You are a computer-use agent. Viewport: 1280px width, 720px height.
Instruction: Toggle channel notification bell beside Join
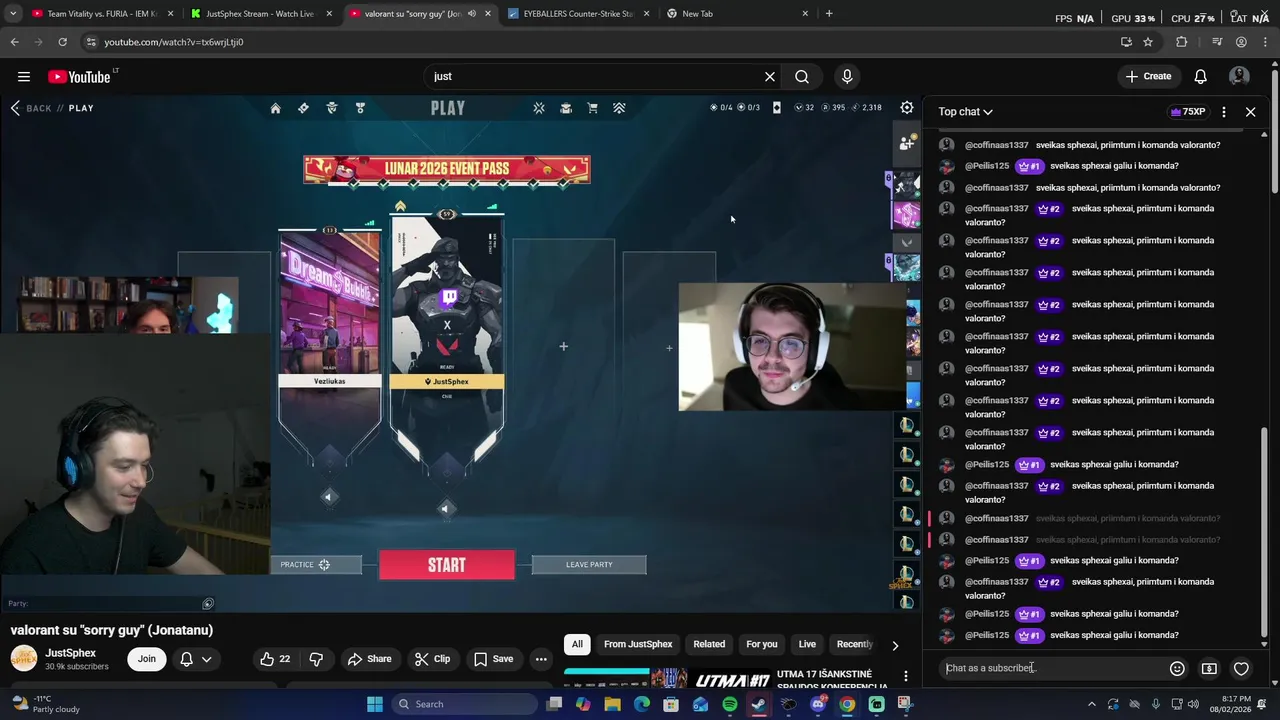click(186, 659)
